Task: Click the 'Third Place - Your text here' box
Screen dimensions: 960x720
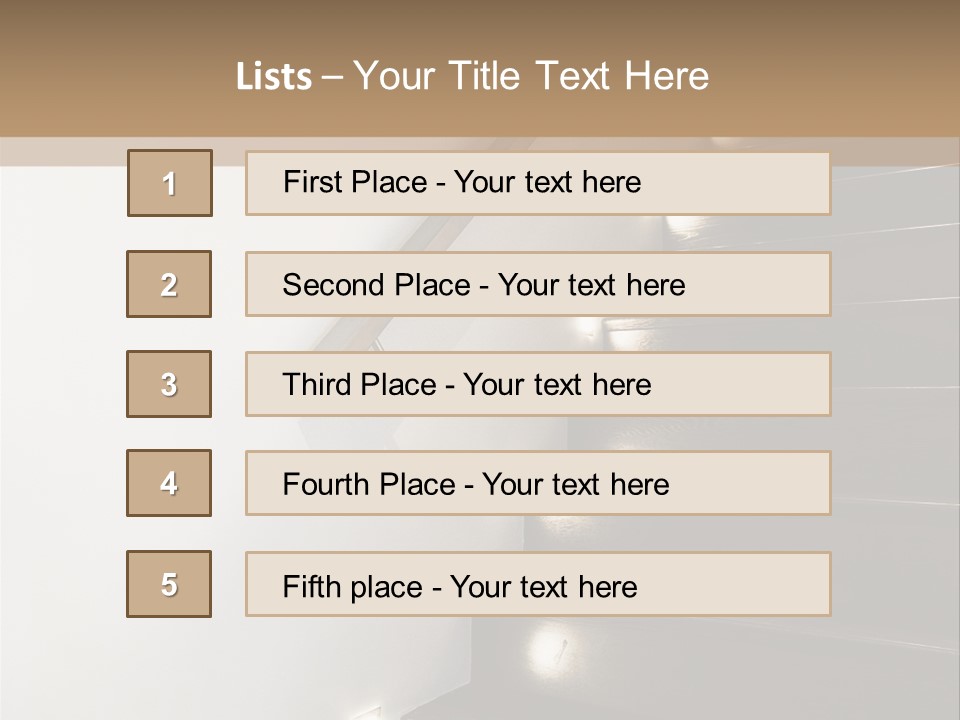Action: pos(538,384)
